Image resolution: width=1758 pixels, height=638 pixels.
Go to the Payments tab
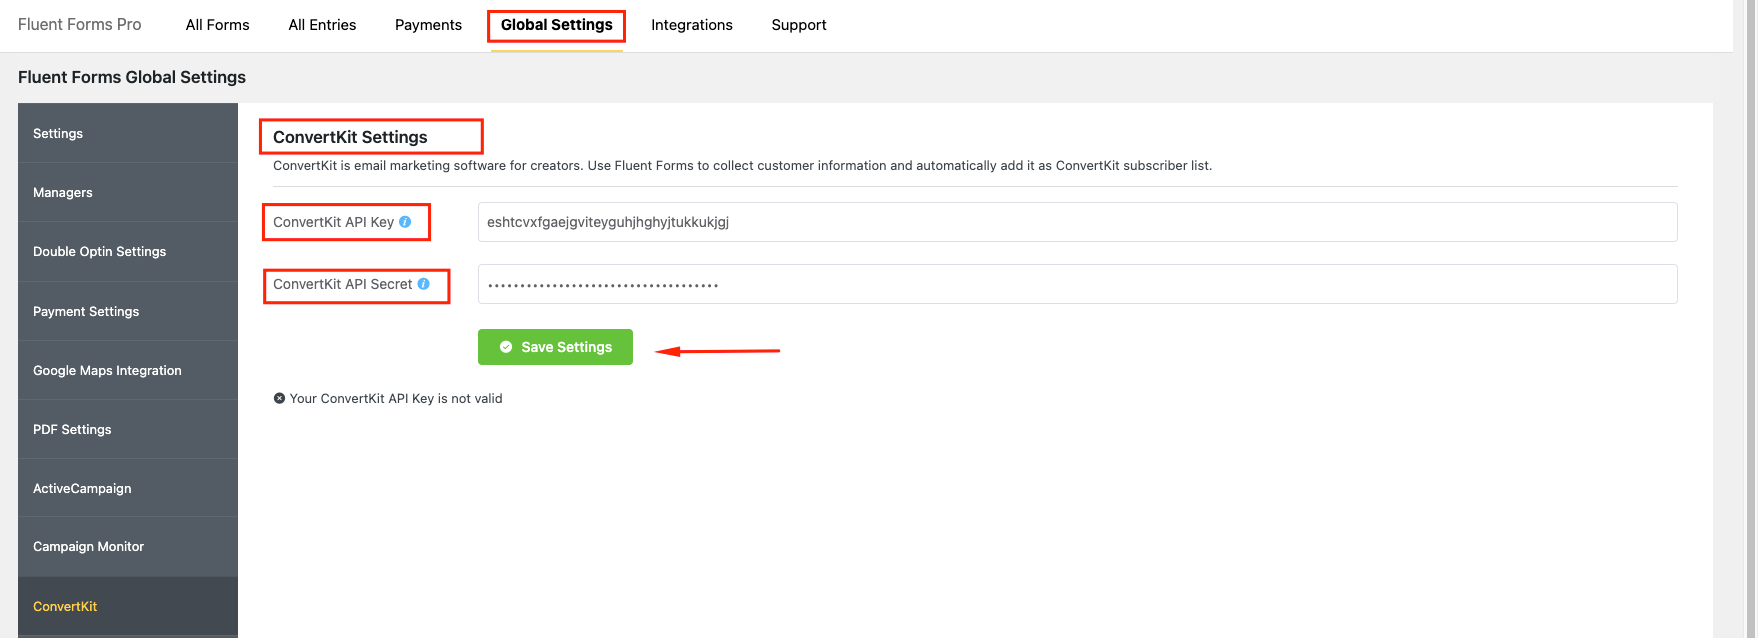click(x=428, y=25)
